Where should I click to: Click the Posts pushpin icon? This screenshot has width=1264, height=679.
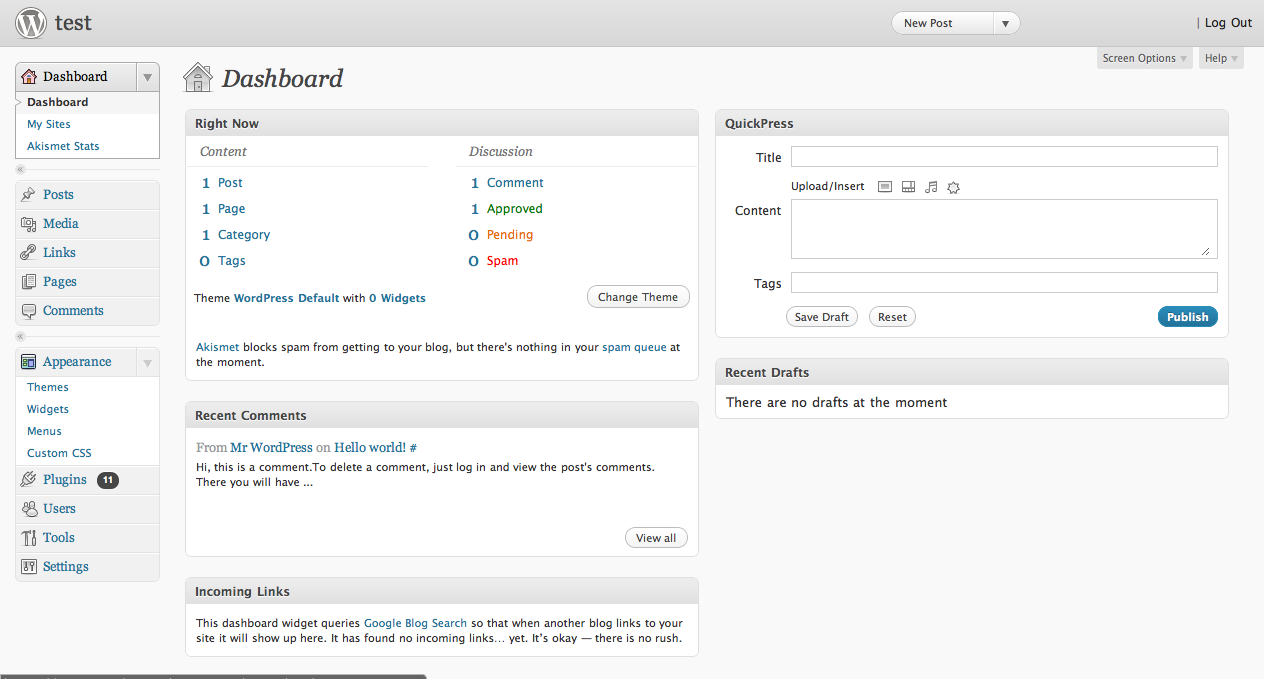[x=29, y=195]
